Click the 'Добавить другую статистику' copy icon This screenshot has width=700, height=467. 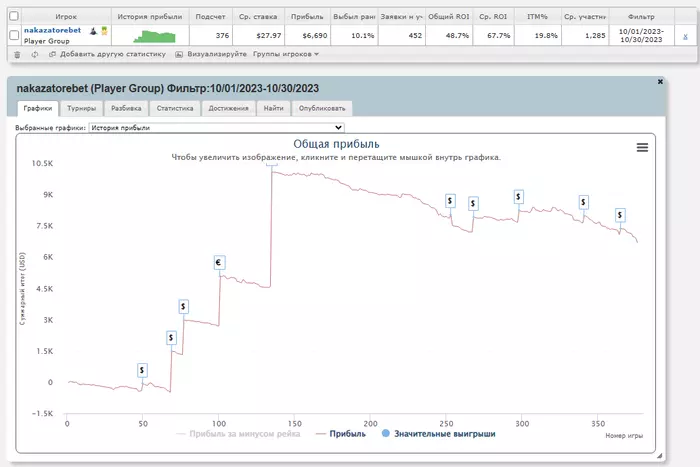pyautogui.click(x=52, y=54)
